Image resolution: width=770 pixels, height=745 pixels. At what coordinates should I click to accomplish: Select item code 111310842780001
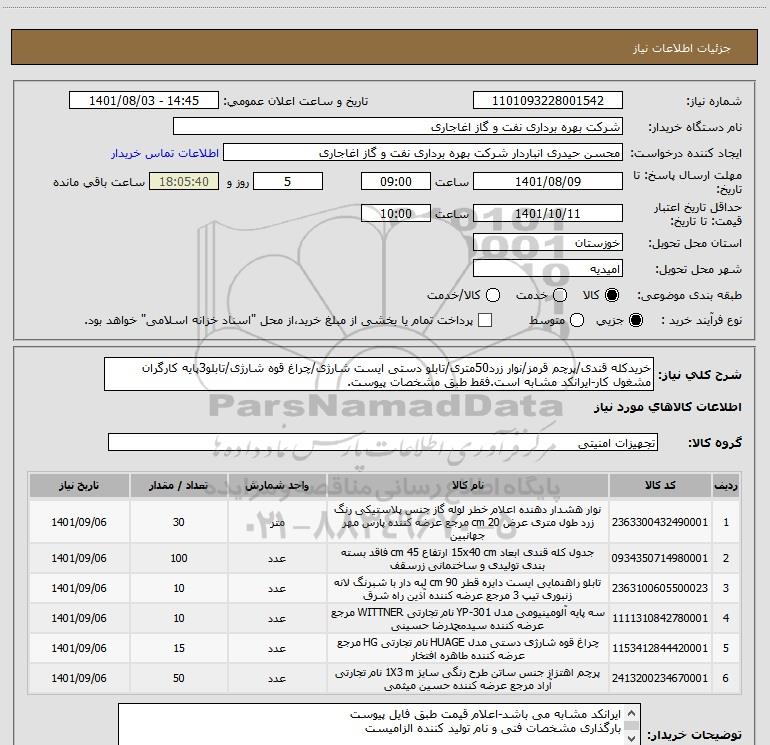(660, 618)
